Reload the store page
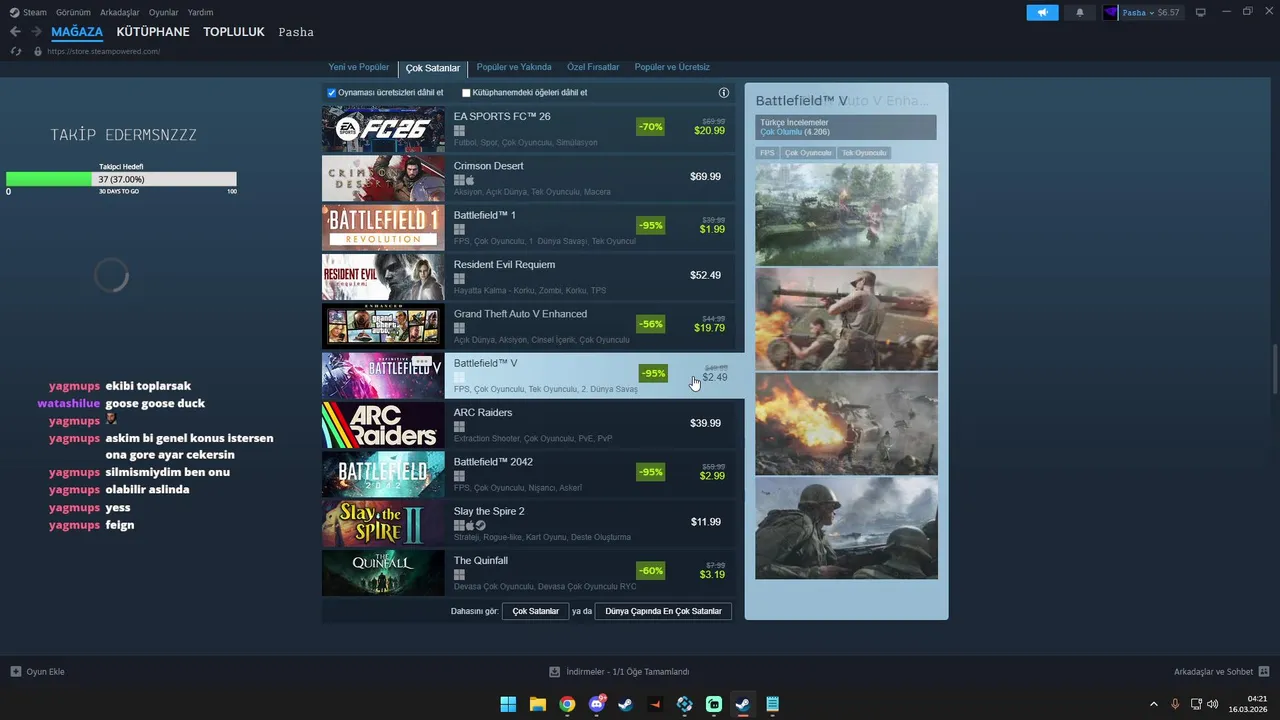Screen dimensions: 1280x720 (16, 51)
